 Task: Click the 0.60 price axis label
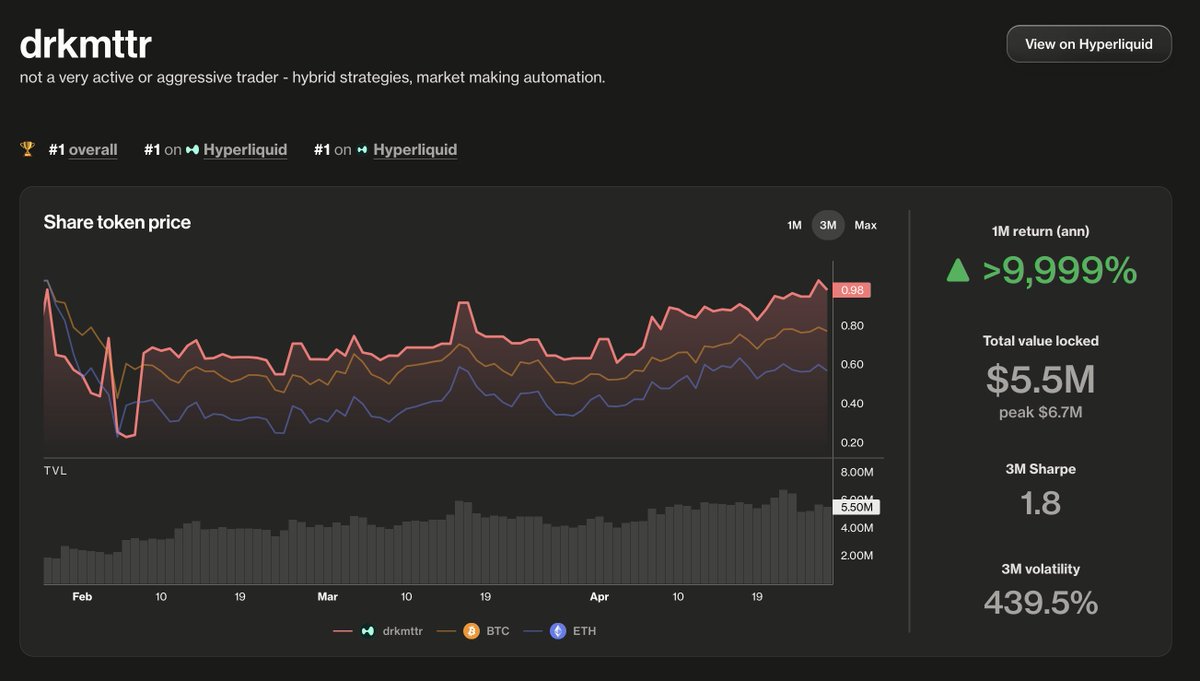click(852, 365)
